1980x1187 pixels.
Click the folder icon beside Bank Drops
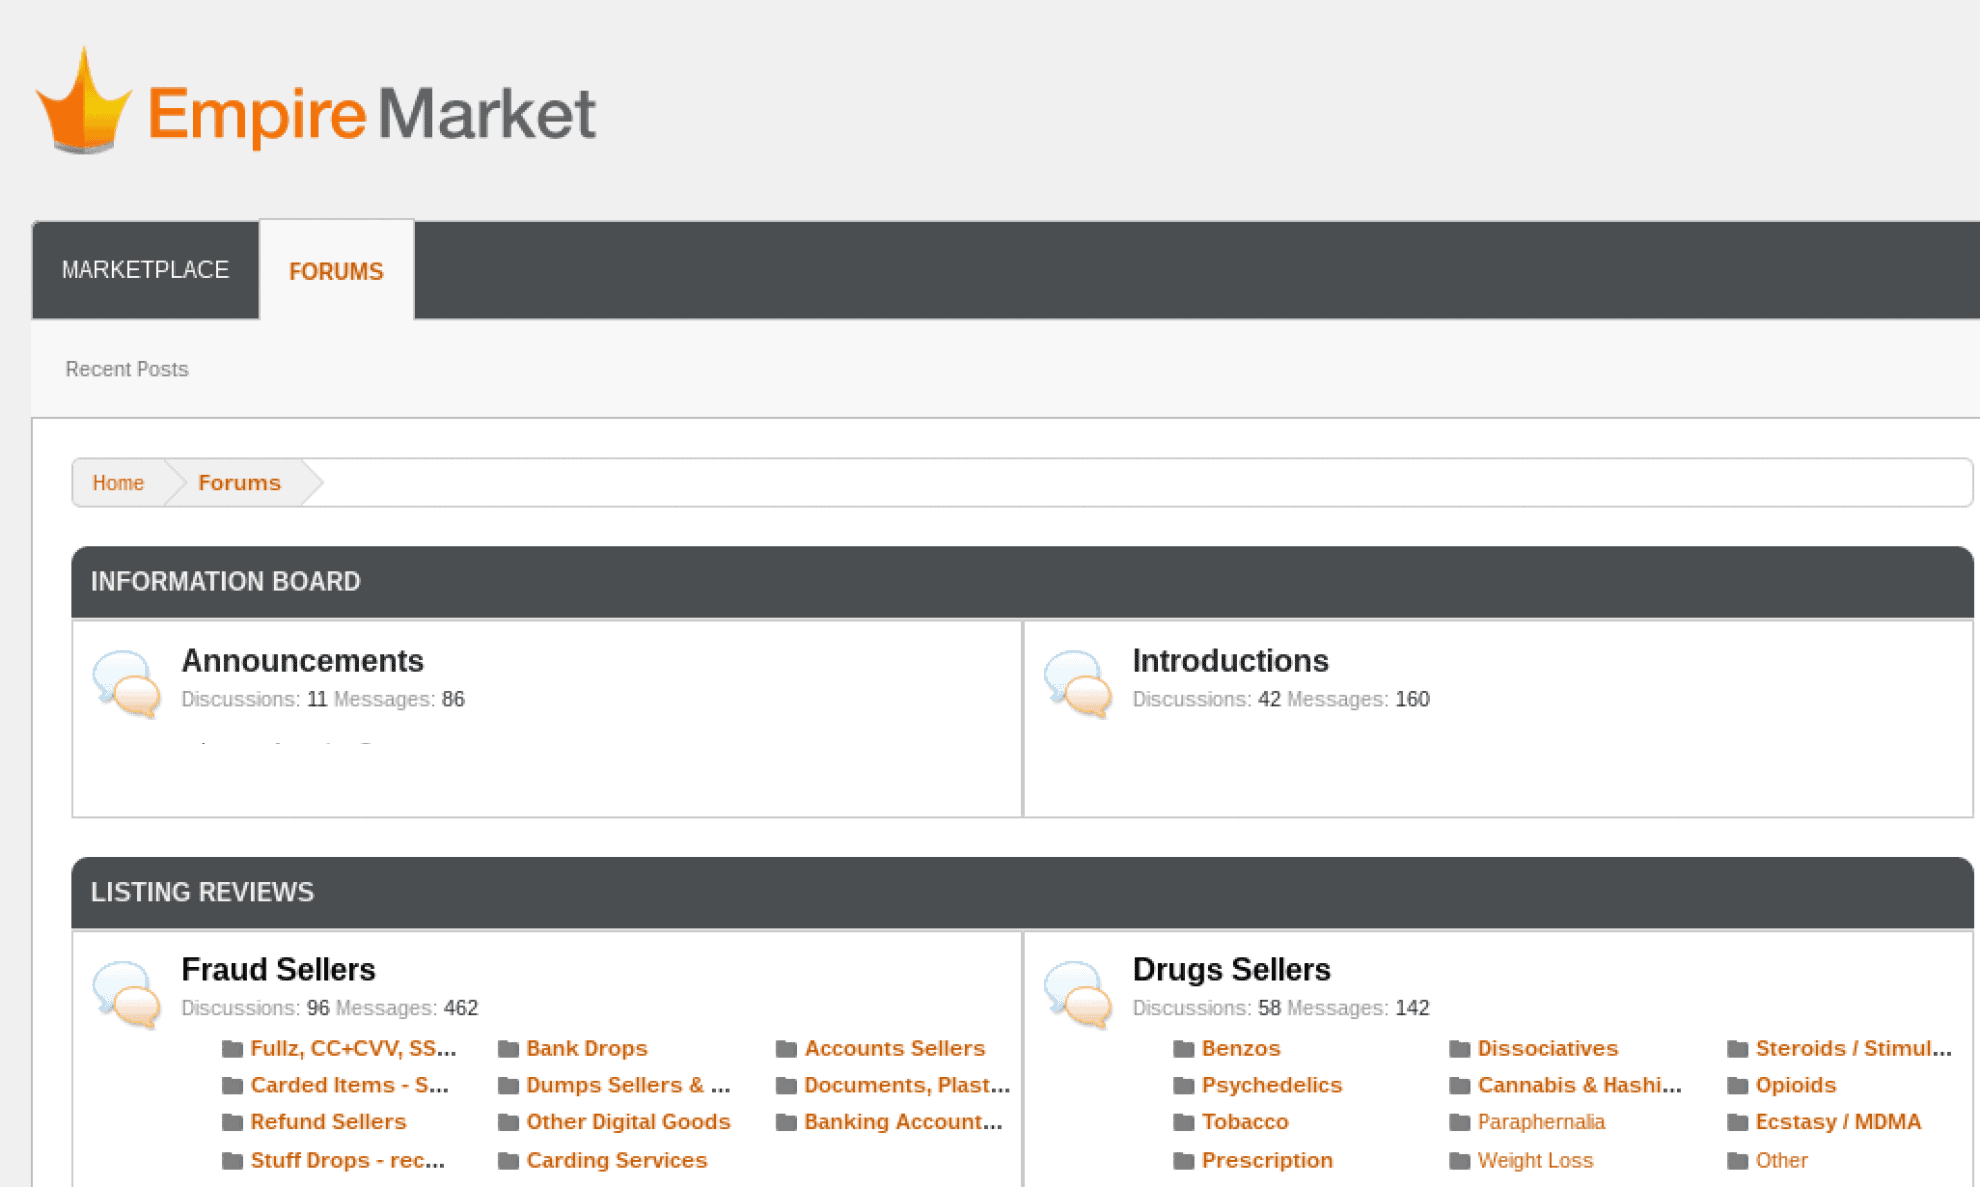[508, 1048]
